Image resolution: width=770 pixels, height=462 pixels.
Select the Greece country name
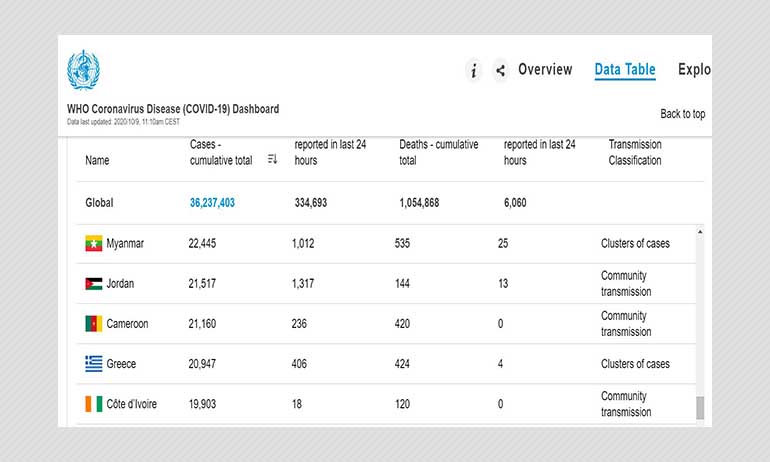coord(121,364)
